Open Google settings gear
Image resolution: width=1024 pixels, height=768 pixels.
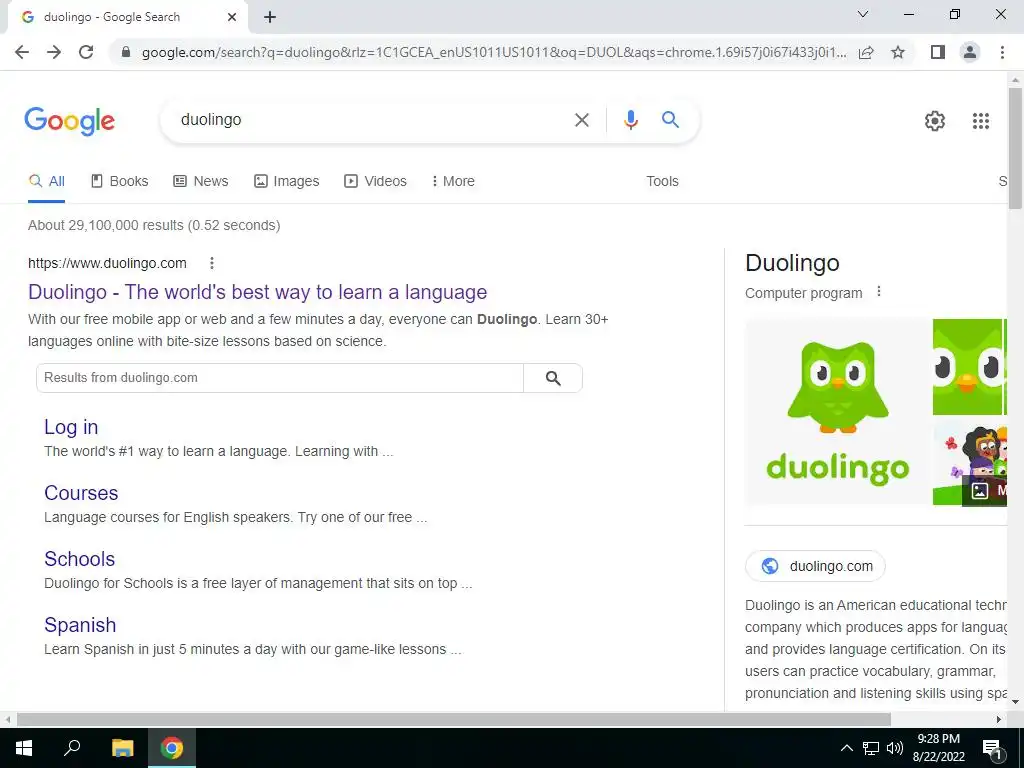(x=935, y=121)
